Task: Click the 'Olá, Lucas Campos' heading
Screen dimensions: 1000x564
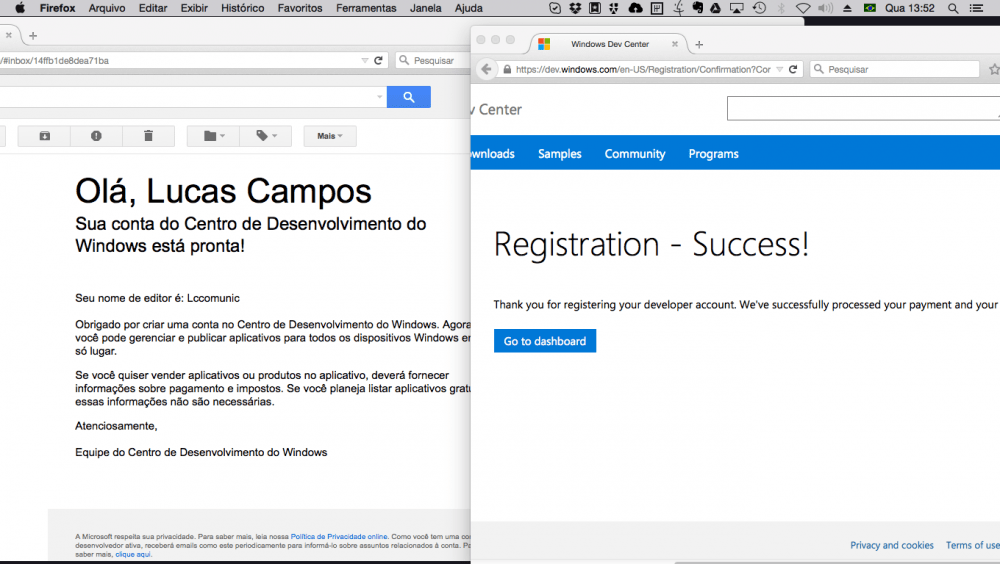Action: [223, 191]
